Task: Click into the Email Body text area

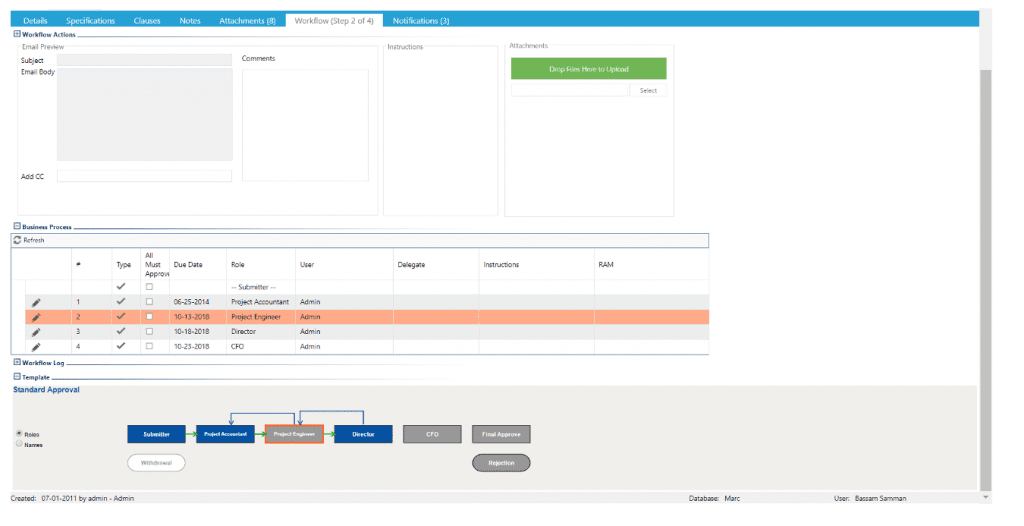Action: [144, 114]
